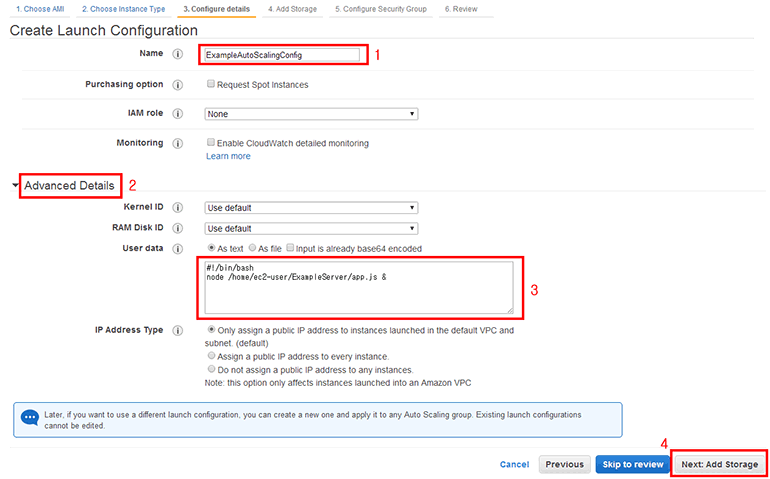Viewport: 770px width, 479px height.
Task: Click the Next: Add Storage button
Action: [x=720, y=464]
